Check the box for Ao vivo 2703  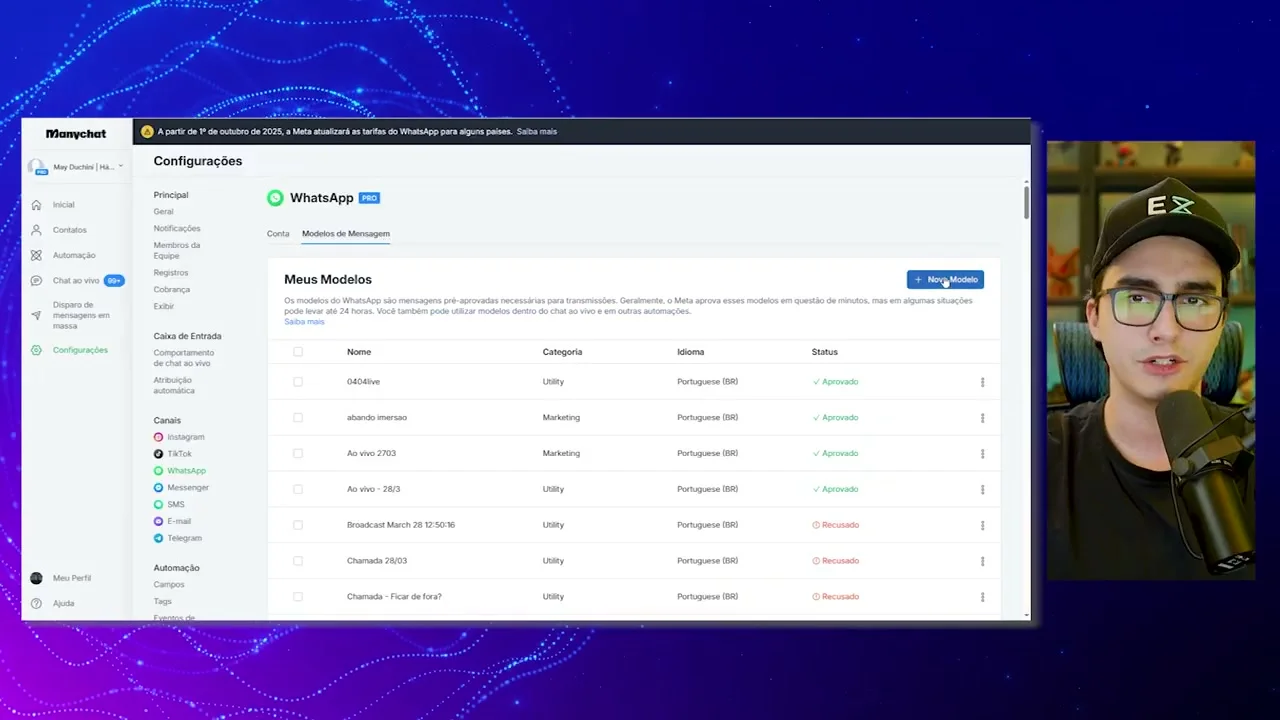pos(298,453)
